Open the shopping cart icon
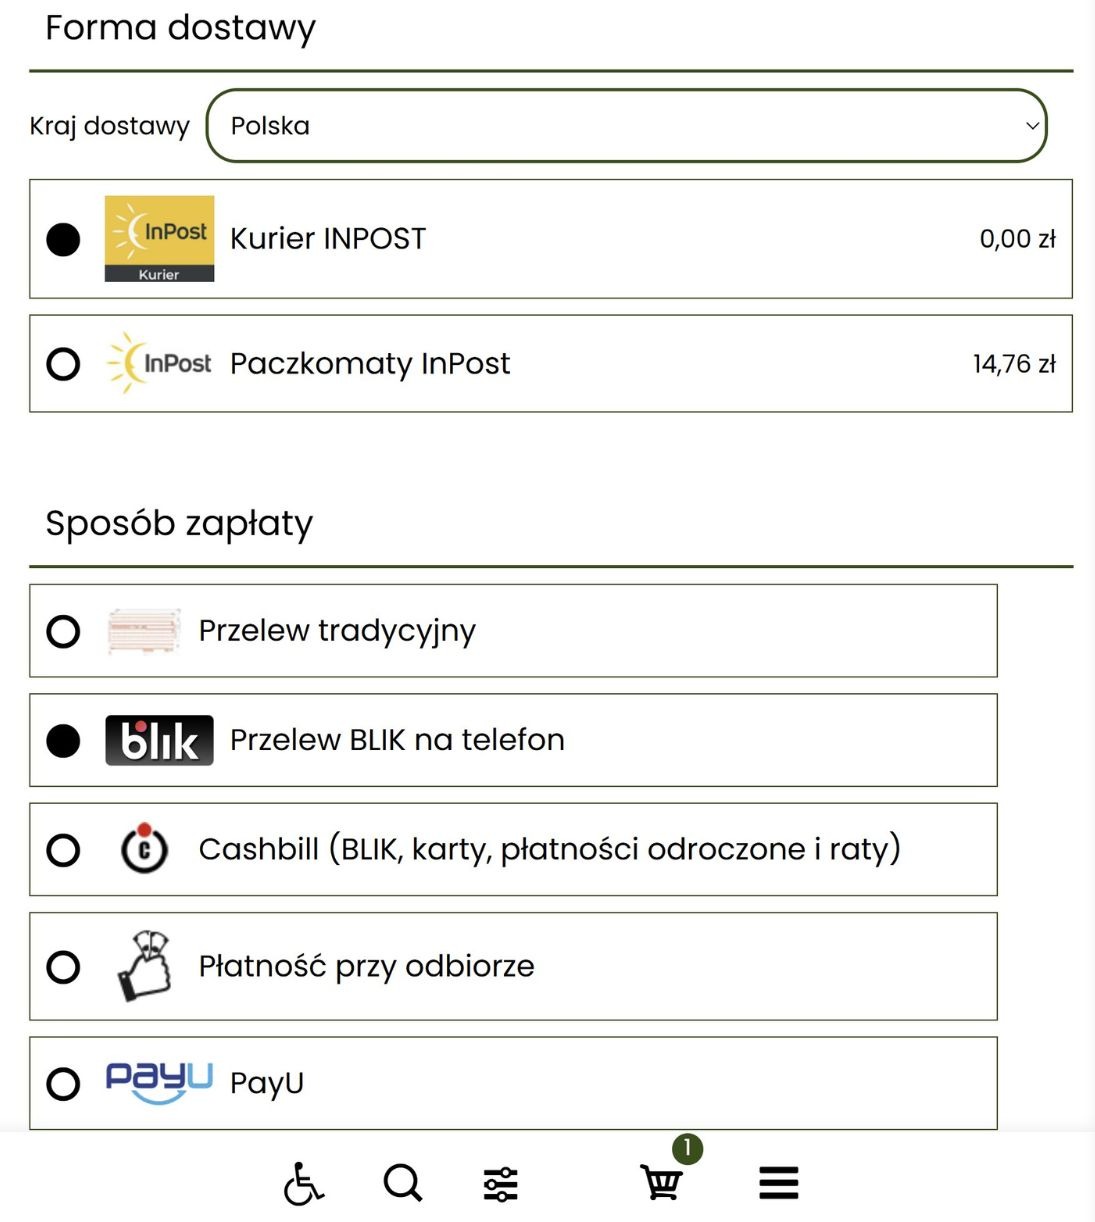The height and width of the screenshot is (1222, 1095). [x=661, y=1183]
